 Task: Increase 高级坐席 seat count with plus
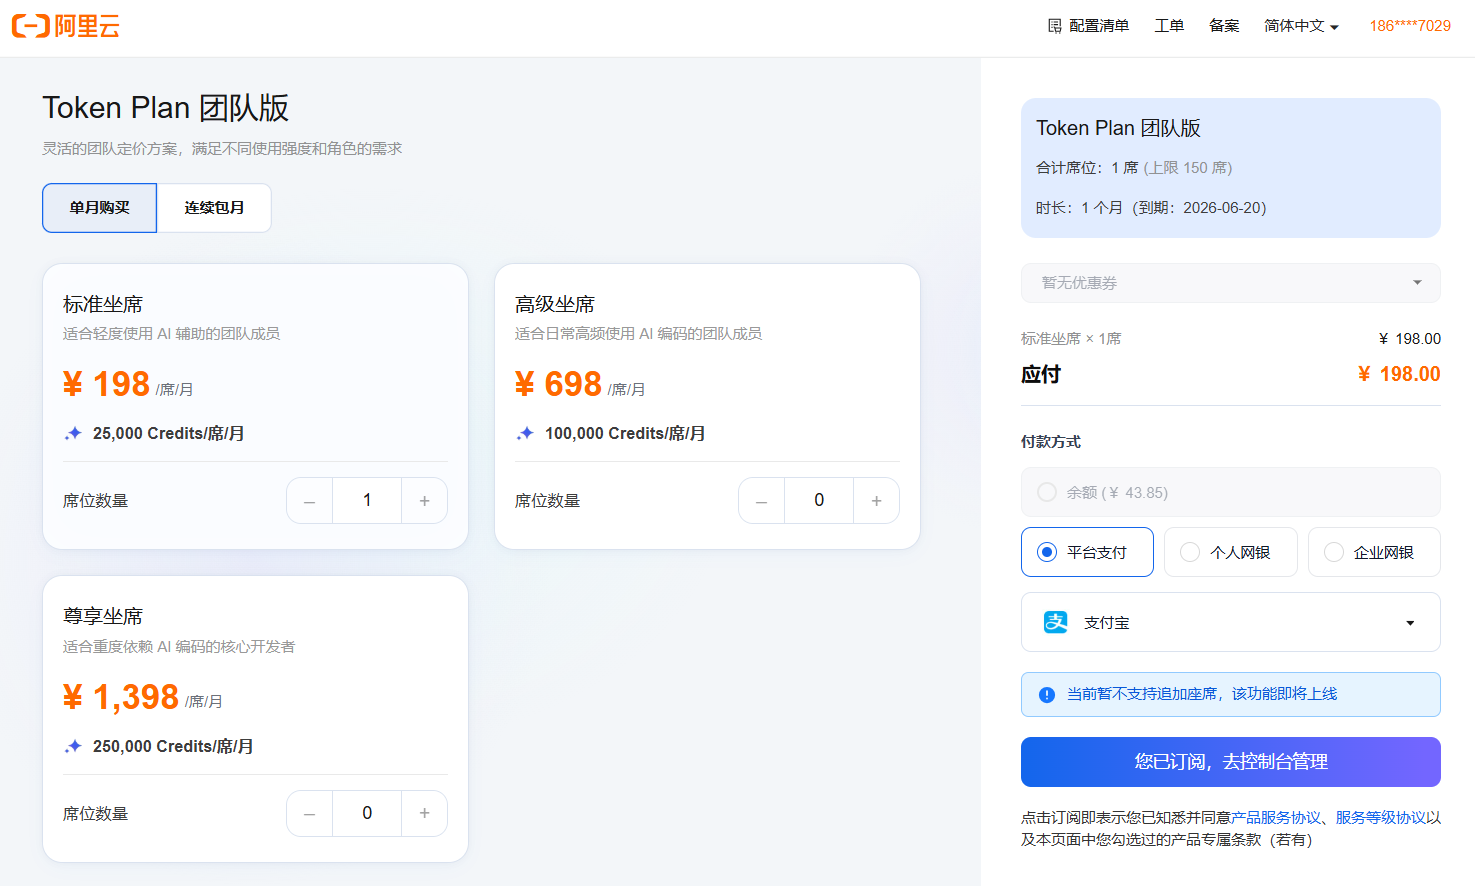pos(877,501)
